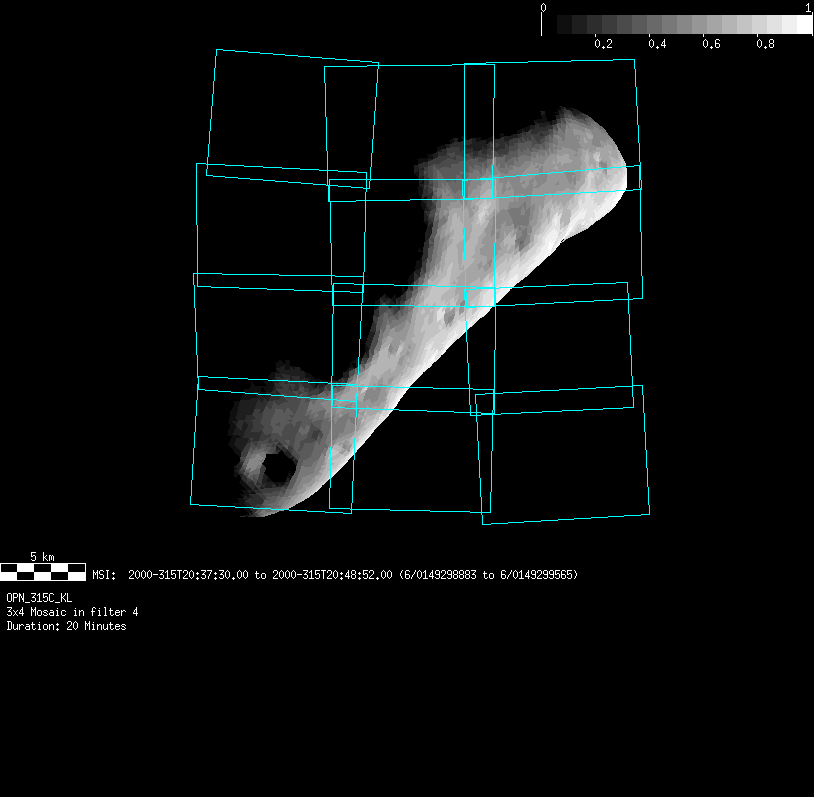Click the OPN_315C_KL sequence name
Image resolution: width=814 pixels, height=797 pixels.
39,597
